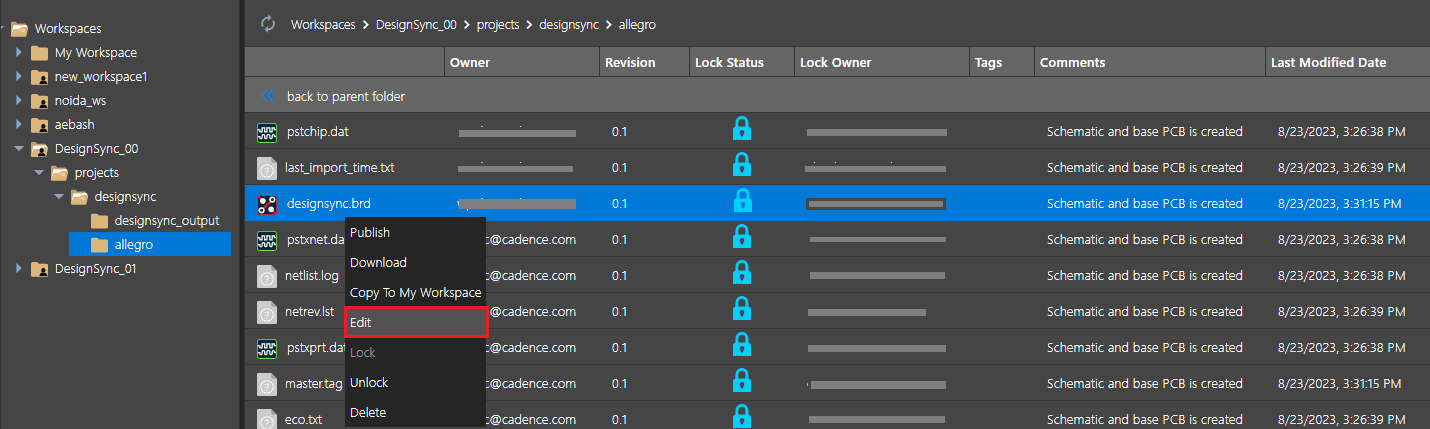Choose Delete from the context menu
The image size is (1430, 429).
point(415,412)
